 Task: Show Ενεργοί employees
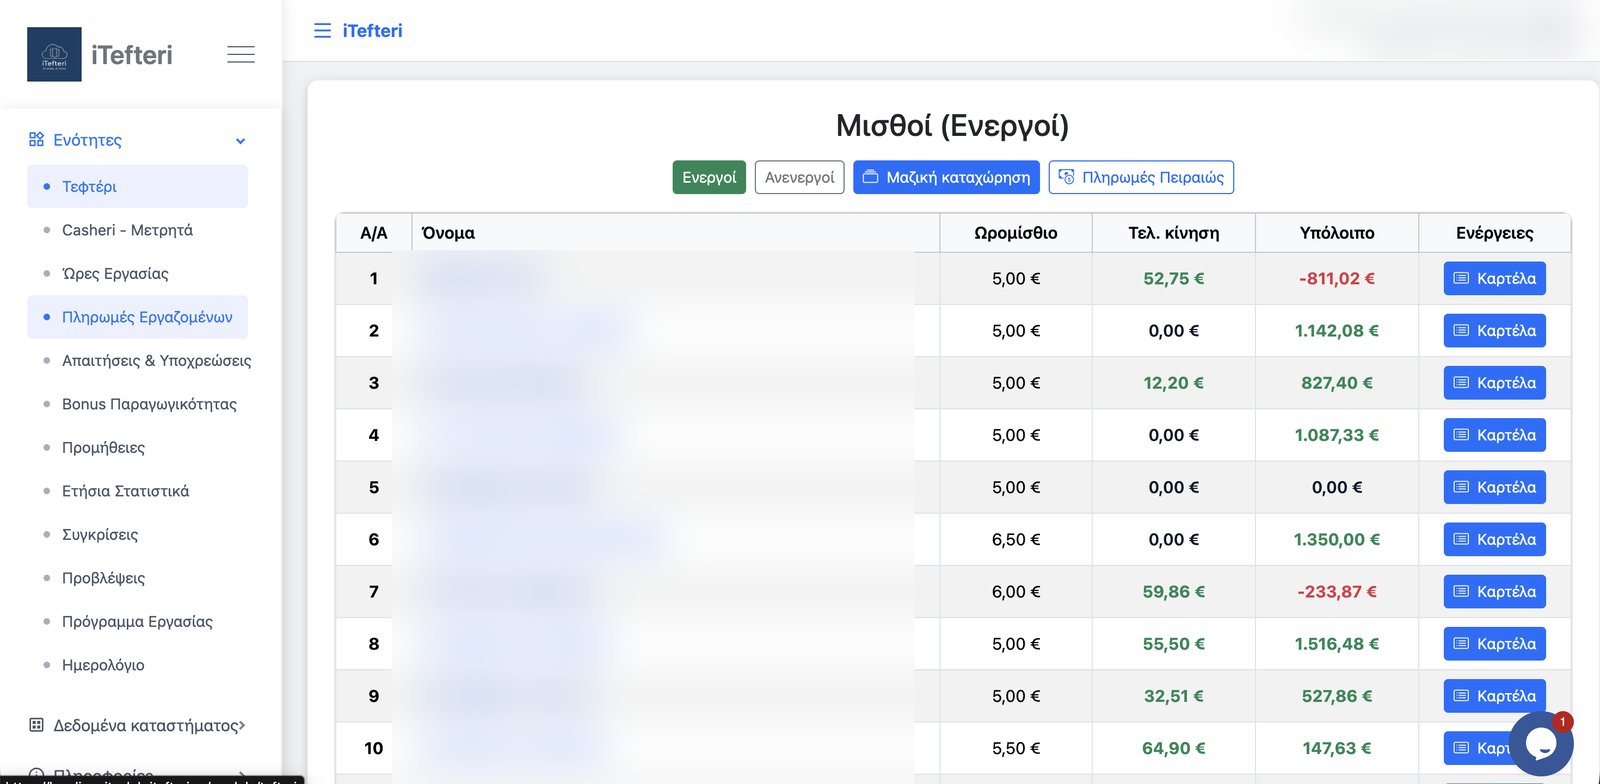709,177
